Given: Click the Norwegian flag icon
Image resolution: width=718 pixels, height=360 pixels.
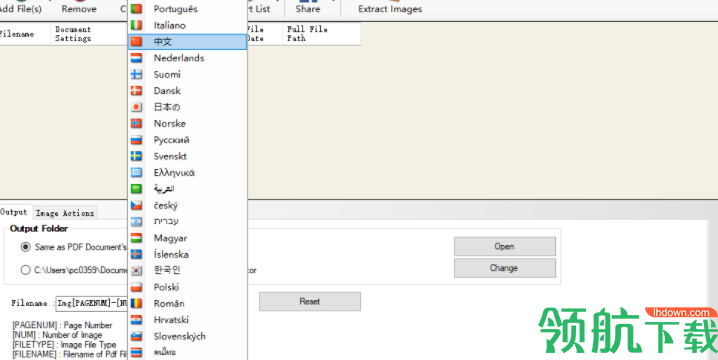Looking at the screenshot, I should [x=136, y=124].
